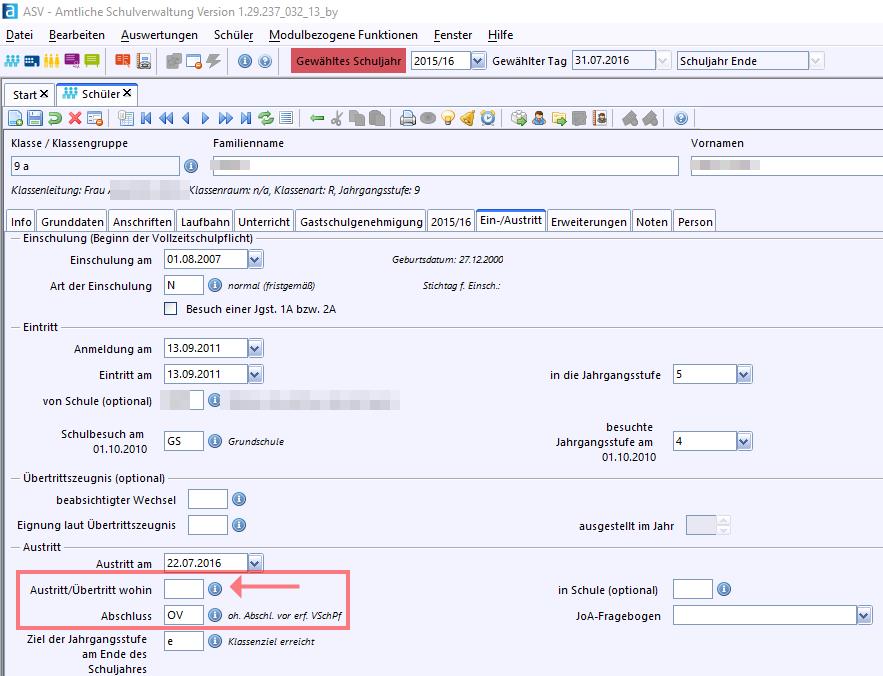
Task: Click the help question mark icon in top toolbar
Action: [x=265, y=61]
